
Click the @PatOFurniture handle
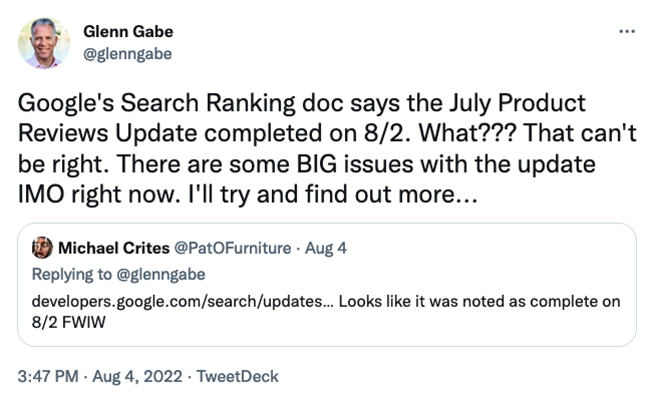click(x=233, y=248)
